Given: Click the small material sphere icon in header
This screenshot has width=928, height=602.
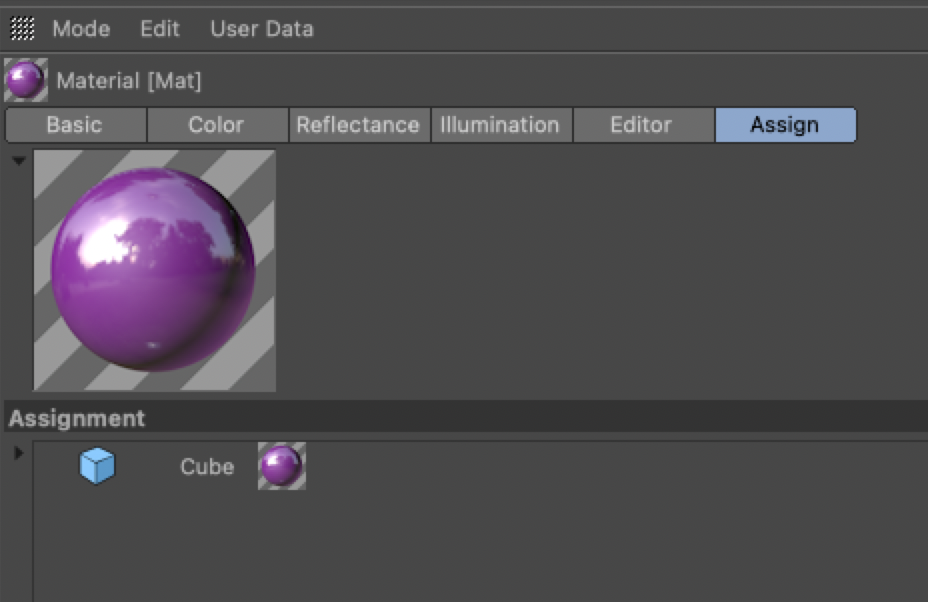Looking at the screenshot, I should tap(25, 80).
